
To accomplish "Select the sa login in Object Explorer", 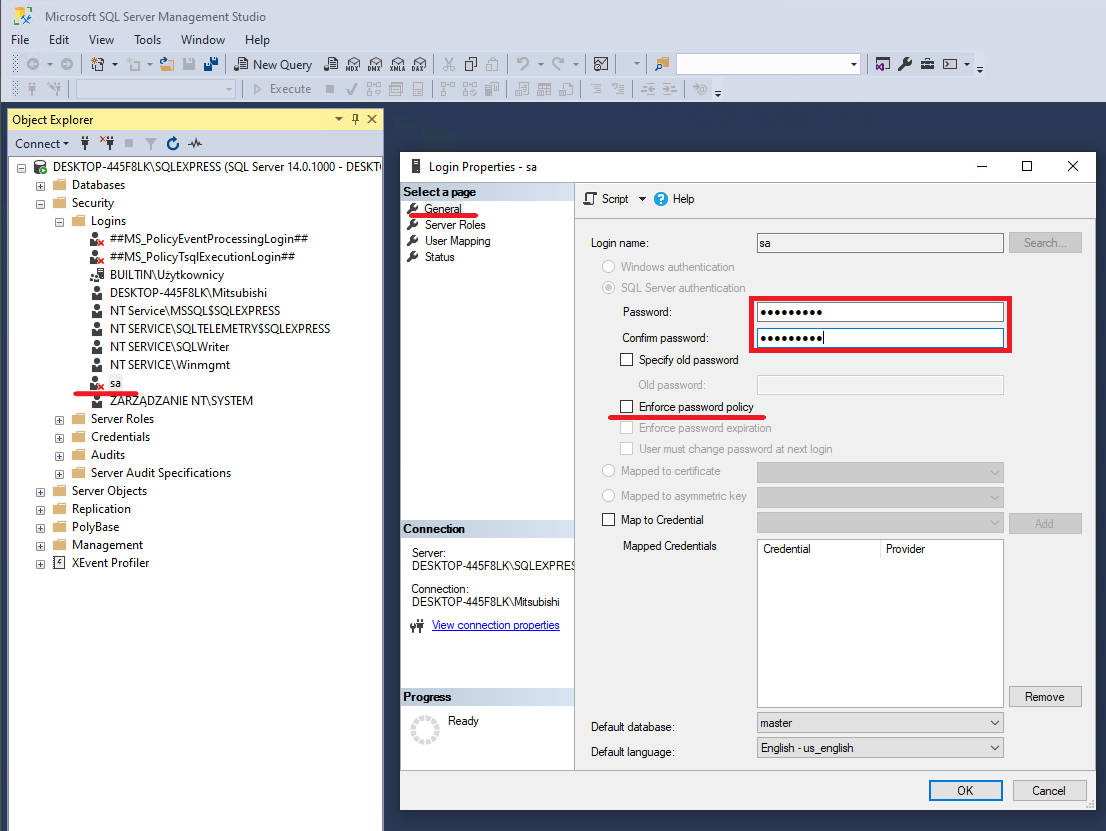I will tap(115, 383).
